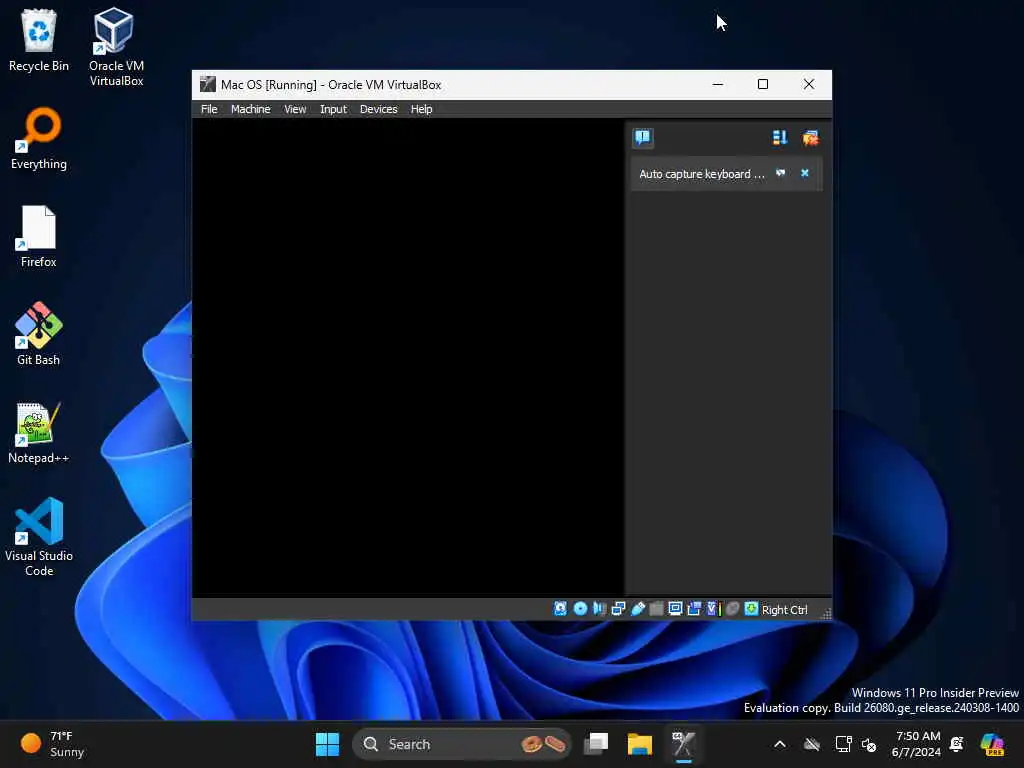This screenshot has height=768, width=1024.
Task: Click the VirtualBox window title bar icon
Action: coord(208,84)
